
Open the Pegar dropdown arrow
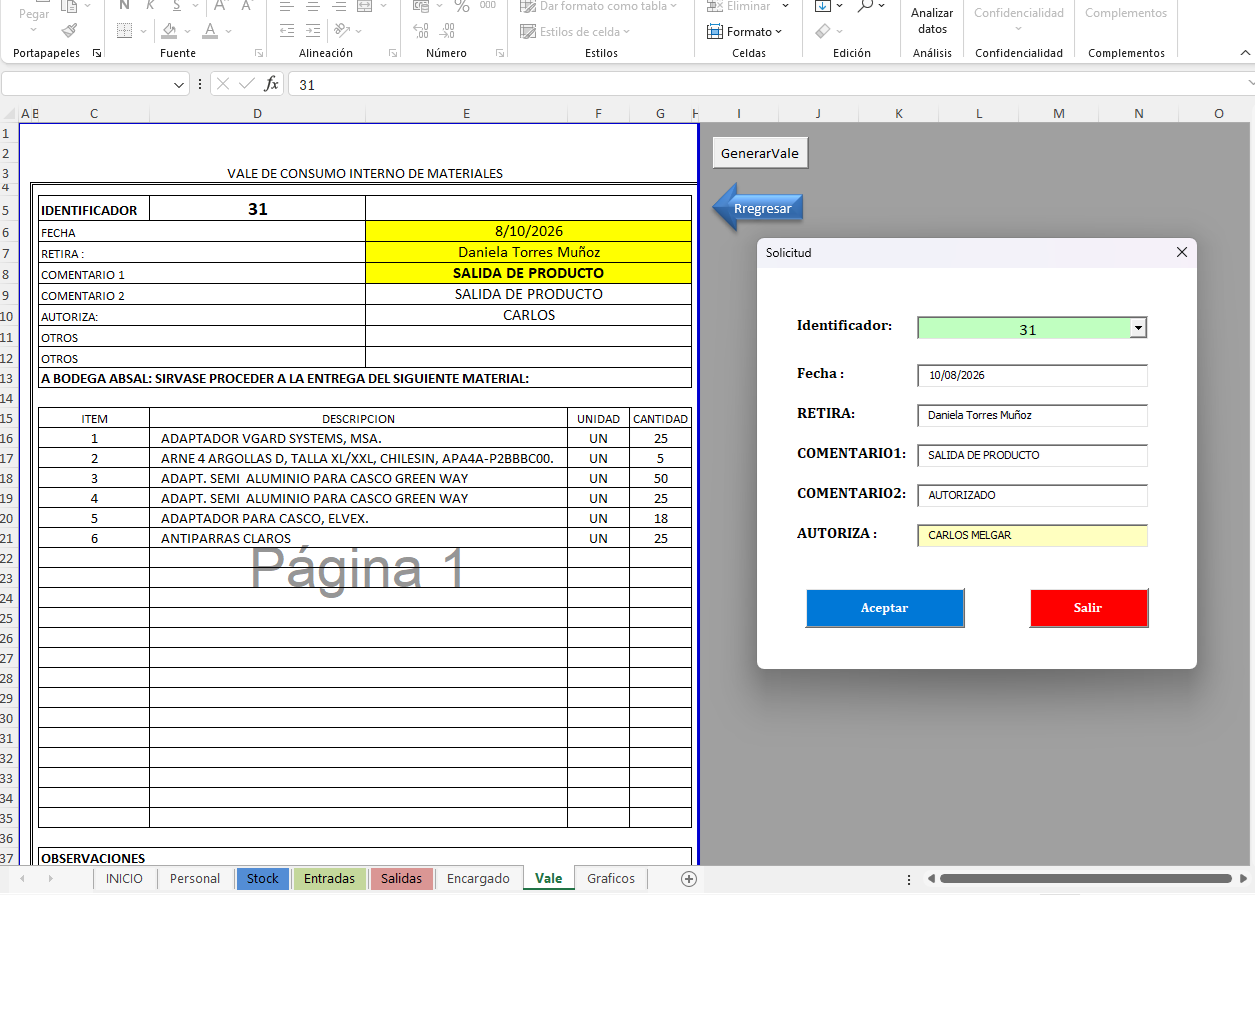click(x=34, y=29)
